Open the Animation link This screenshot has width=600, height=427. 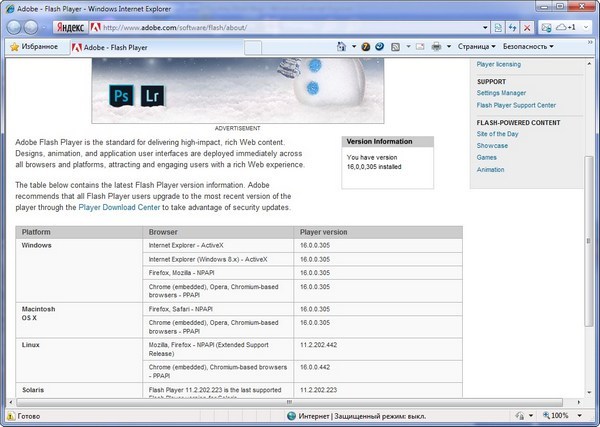pyautogui.click(x=490, y=169)
